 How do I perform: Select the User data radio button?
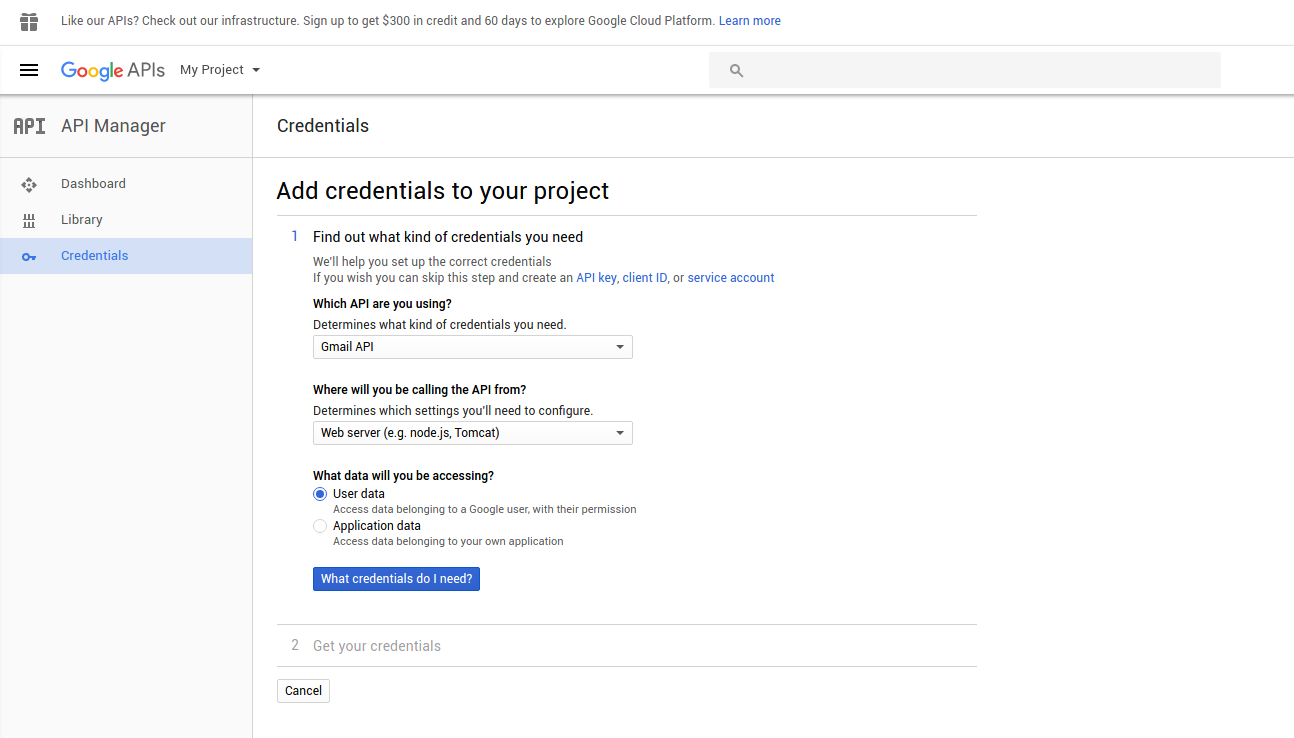click(320, 494)
